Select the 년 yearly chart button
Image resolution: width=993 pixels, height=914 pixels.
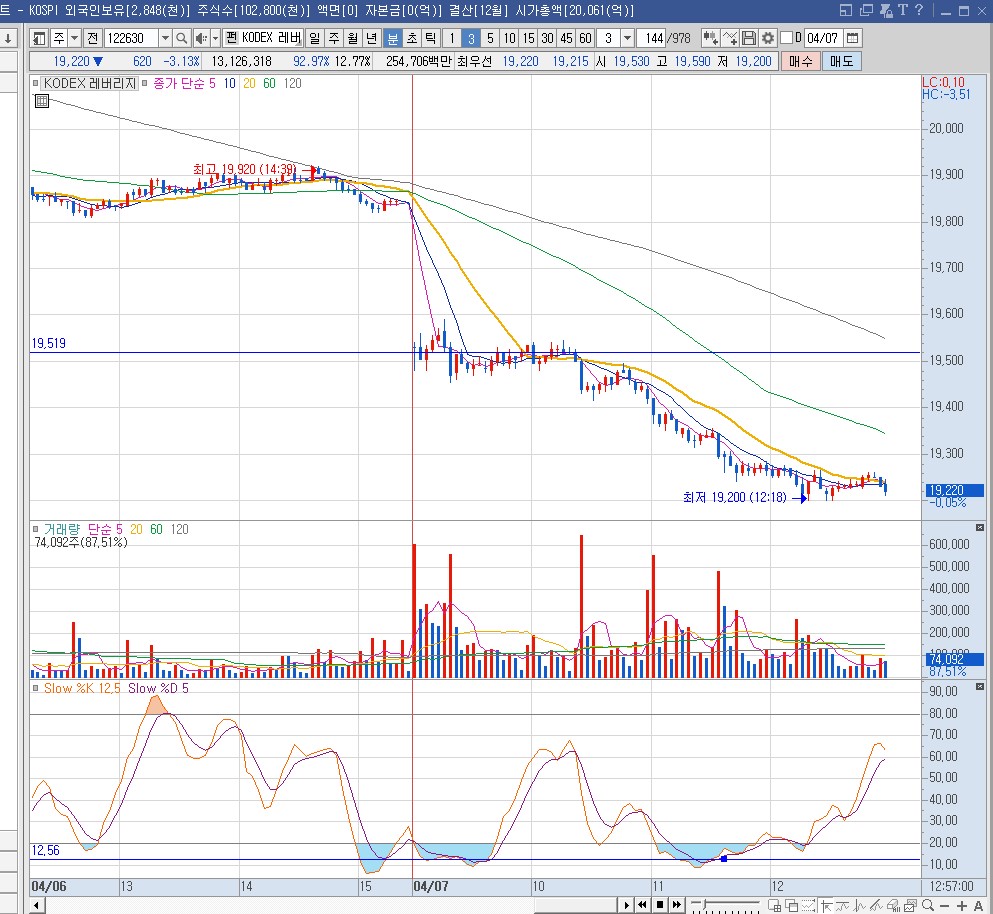point(372,38)
